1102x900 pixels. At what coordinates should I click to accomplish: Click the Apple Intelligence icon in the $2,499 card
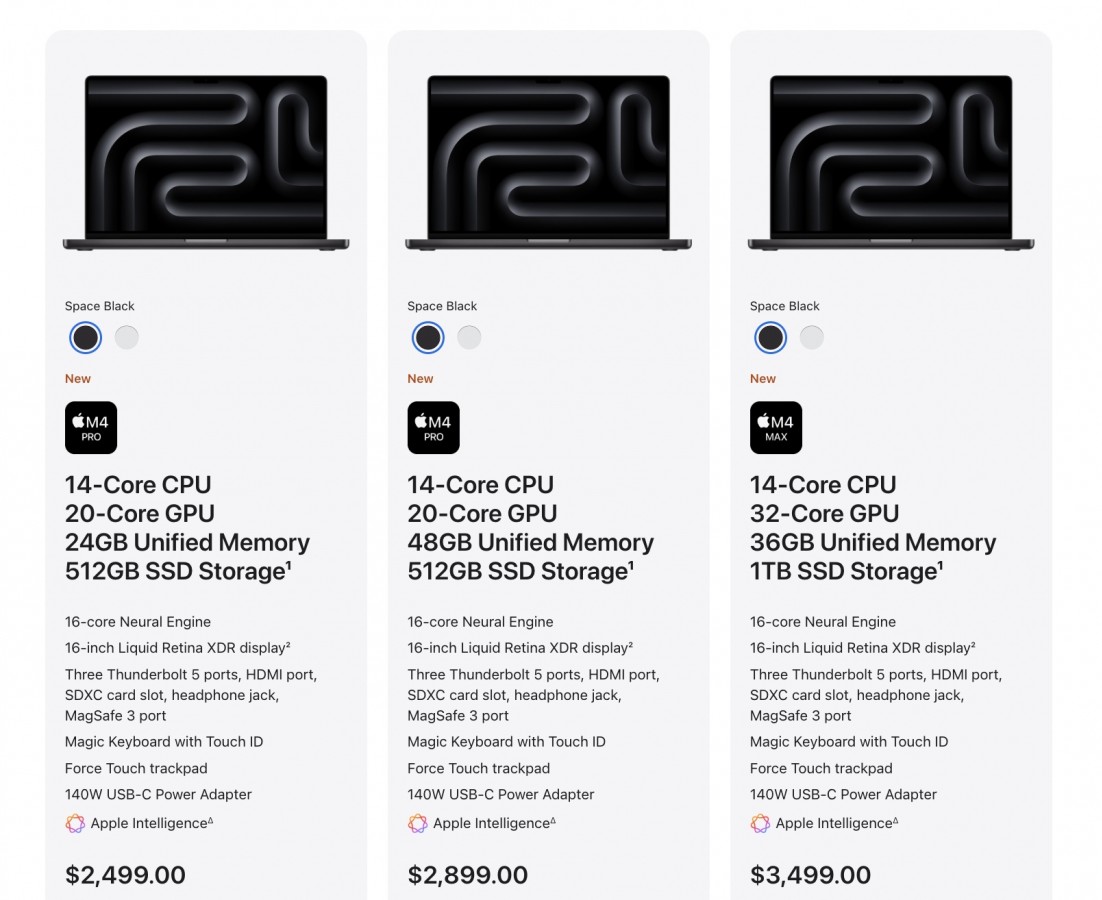pos(75,823)
